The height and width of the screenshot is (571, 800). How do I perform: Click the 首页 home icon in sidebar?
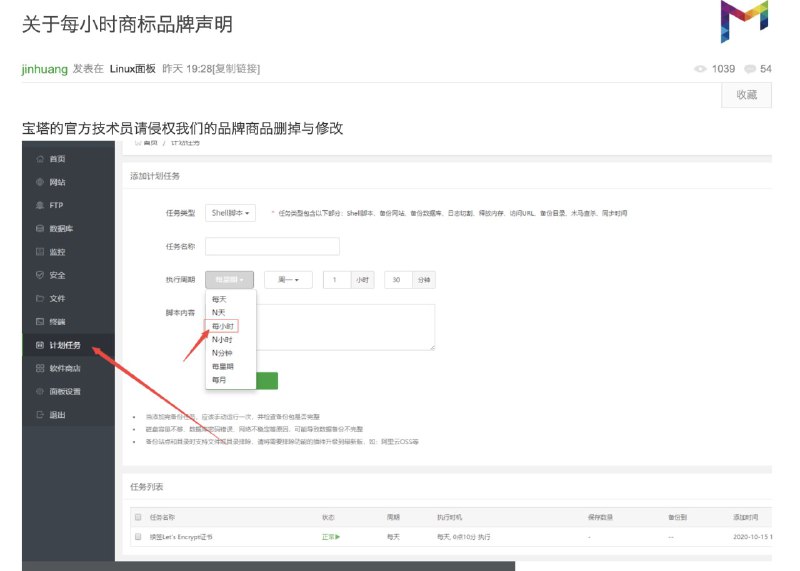coord(39,159)
